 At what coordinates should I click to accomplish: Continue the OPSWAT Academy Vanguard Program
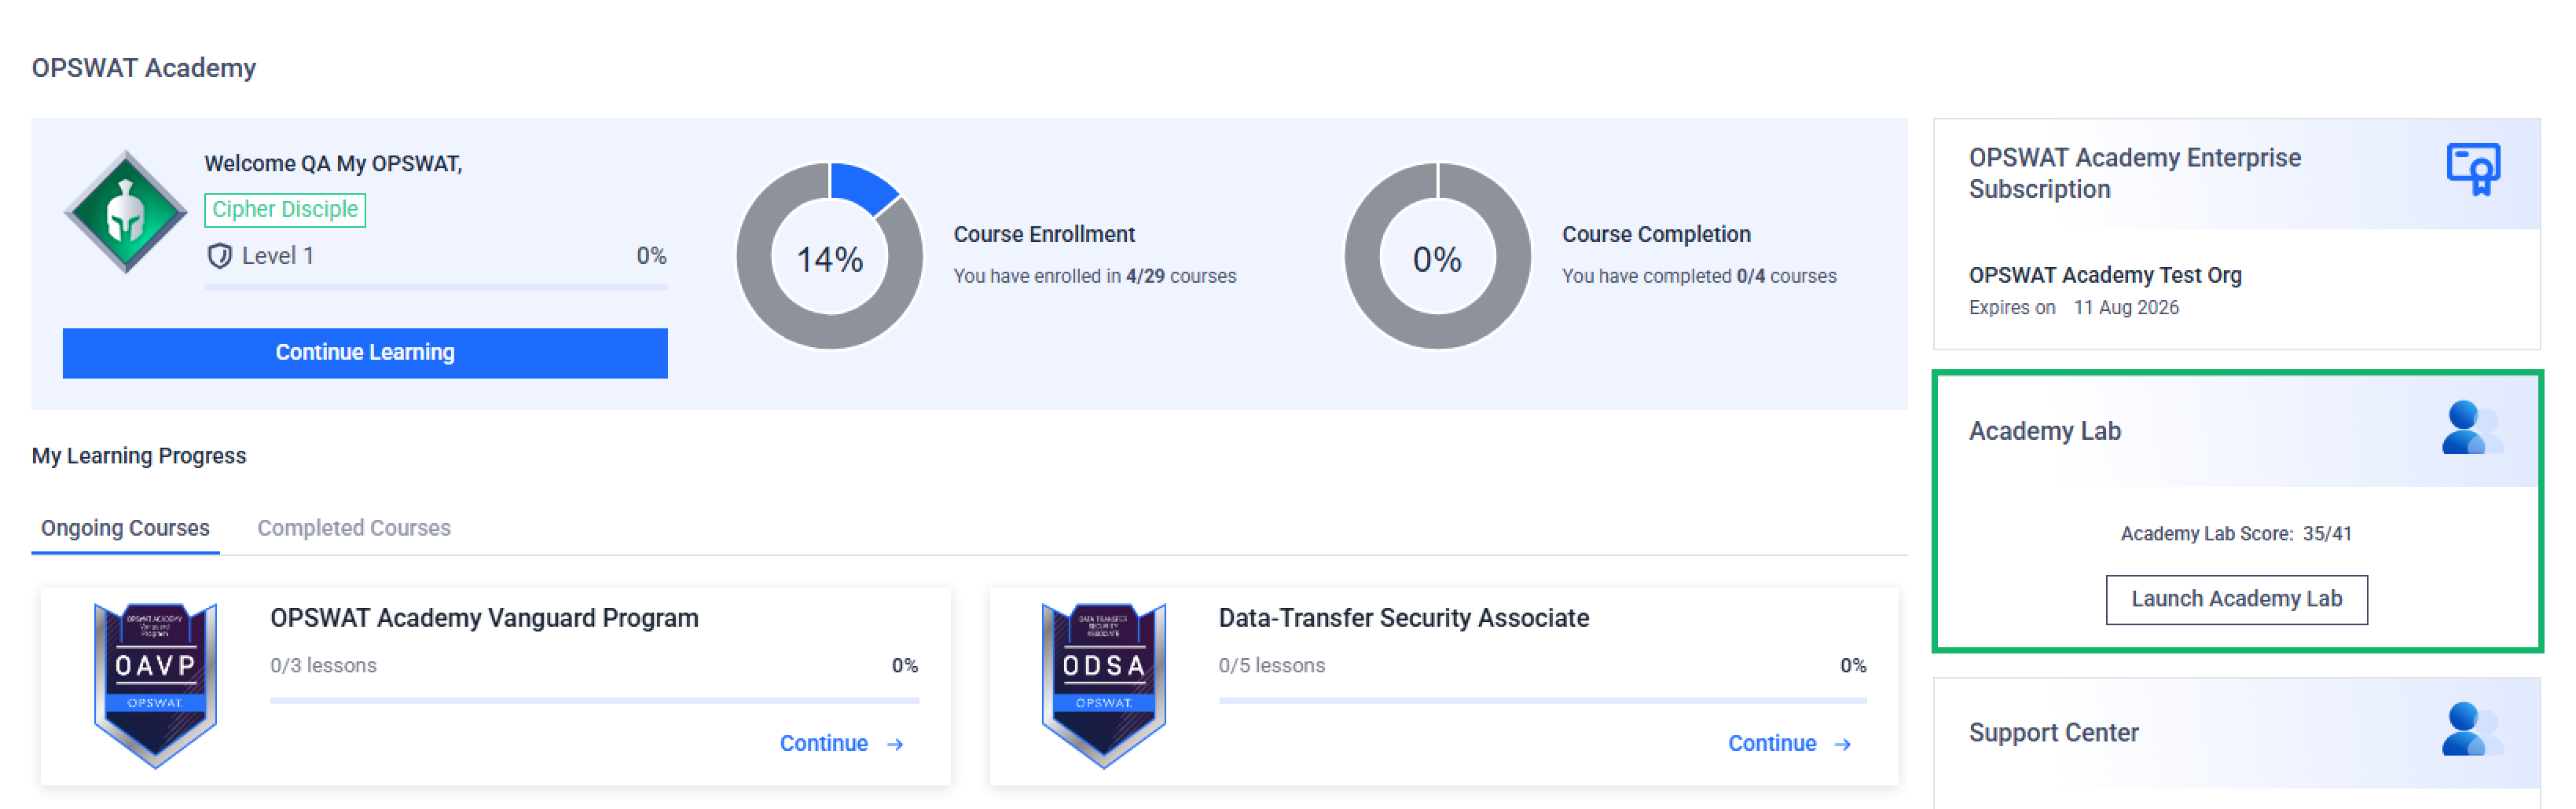(x=823, y=743)
